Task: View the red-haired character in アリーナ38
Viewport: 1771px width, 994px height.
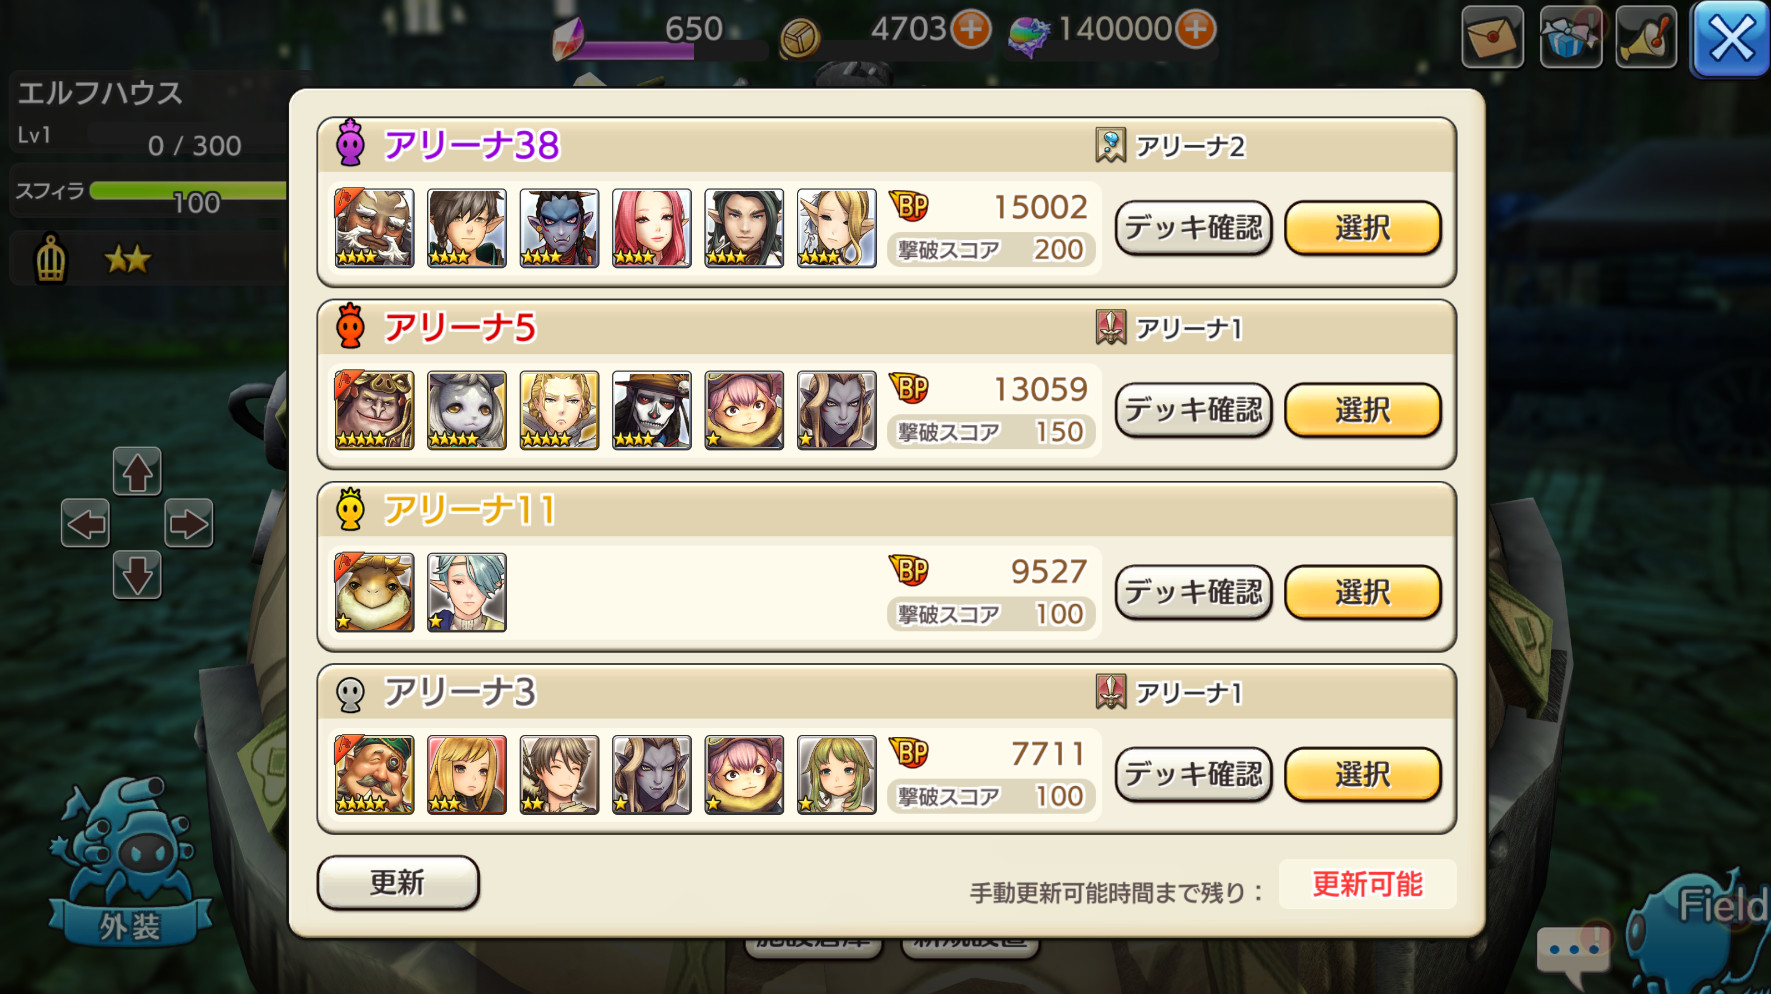Action: pos(651,228)
